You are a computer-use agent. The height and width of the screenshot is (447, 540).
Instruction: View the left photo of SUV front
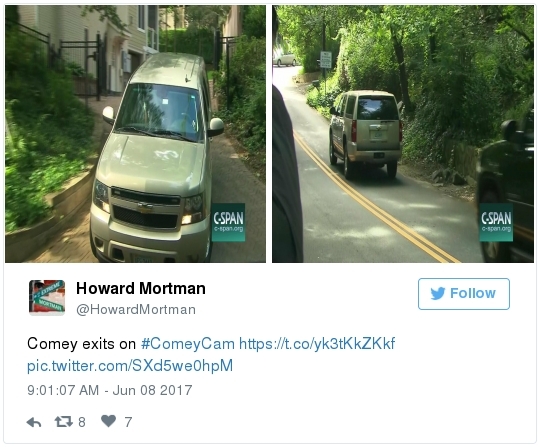135,134
